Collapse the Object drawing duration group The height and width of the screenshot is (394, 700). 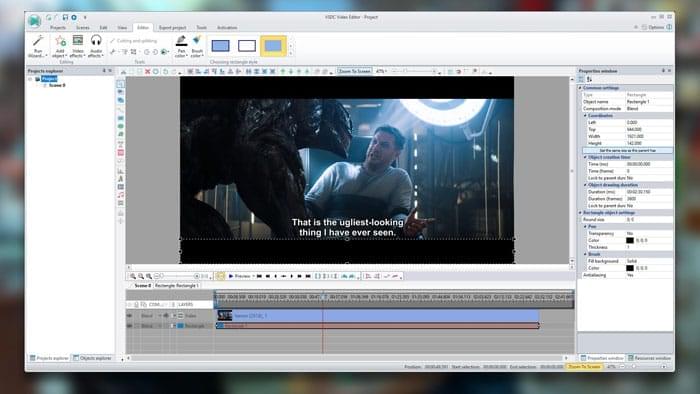pyautogui.click(x=585, y=185)
